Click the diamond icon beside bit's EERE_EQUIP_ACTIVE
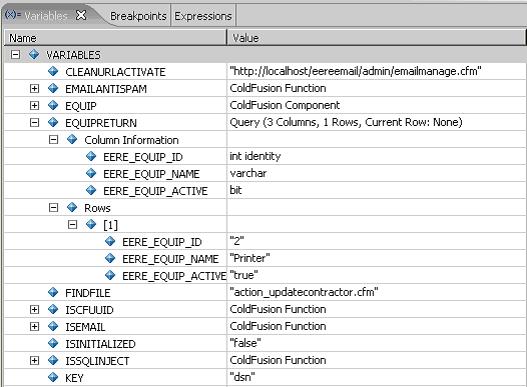Screen dimensions: 527x387 [91, 190]
